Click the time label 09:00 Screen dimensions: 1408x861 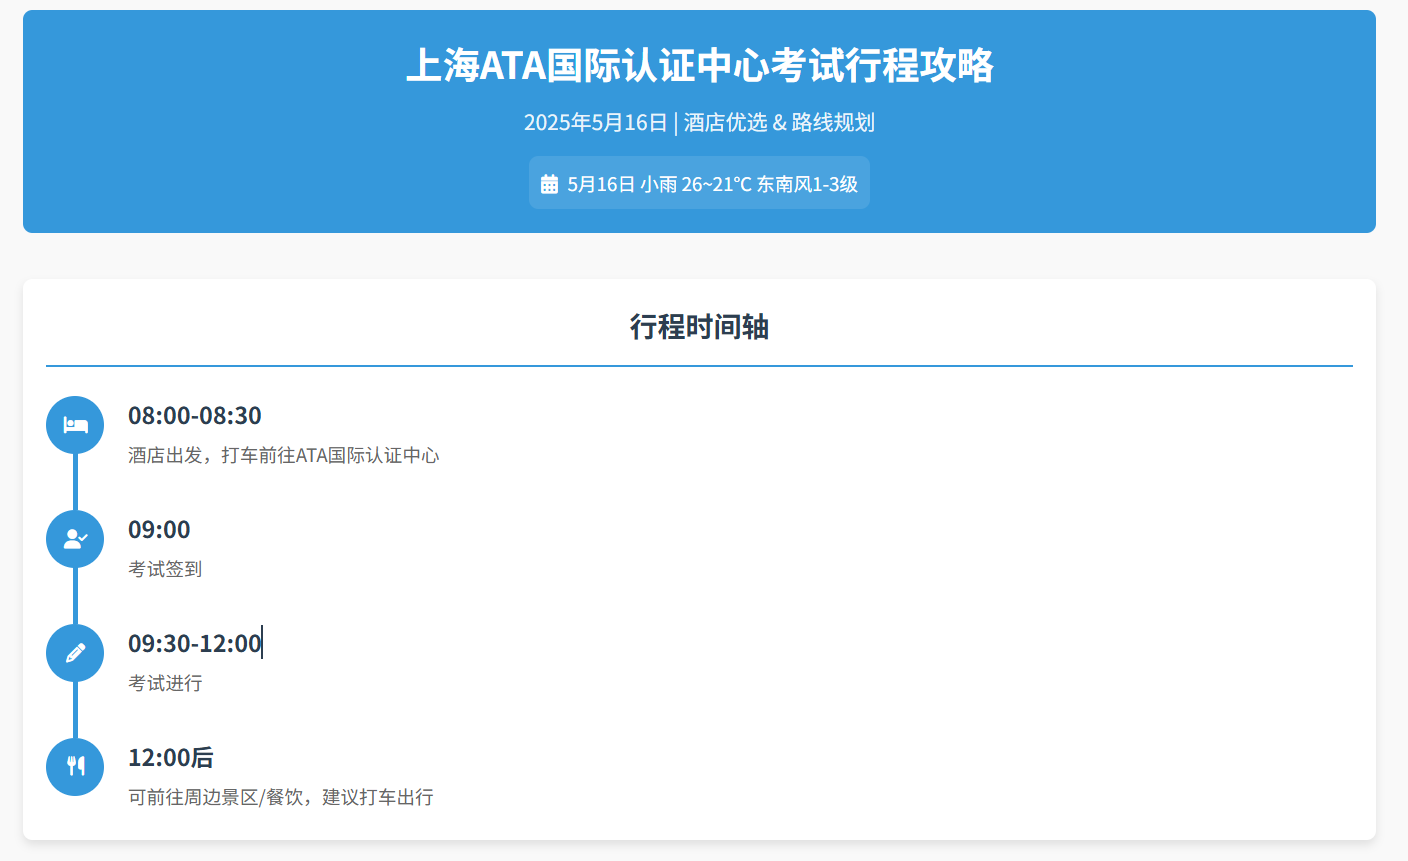click(x=159, y=529)
